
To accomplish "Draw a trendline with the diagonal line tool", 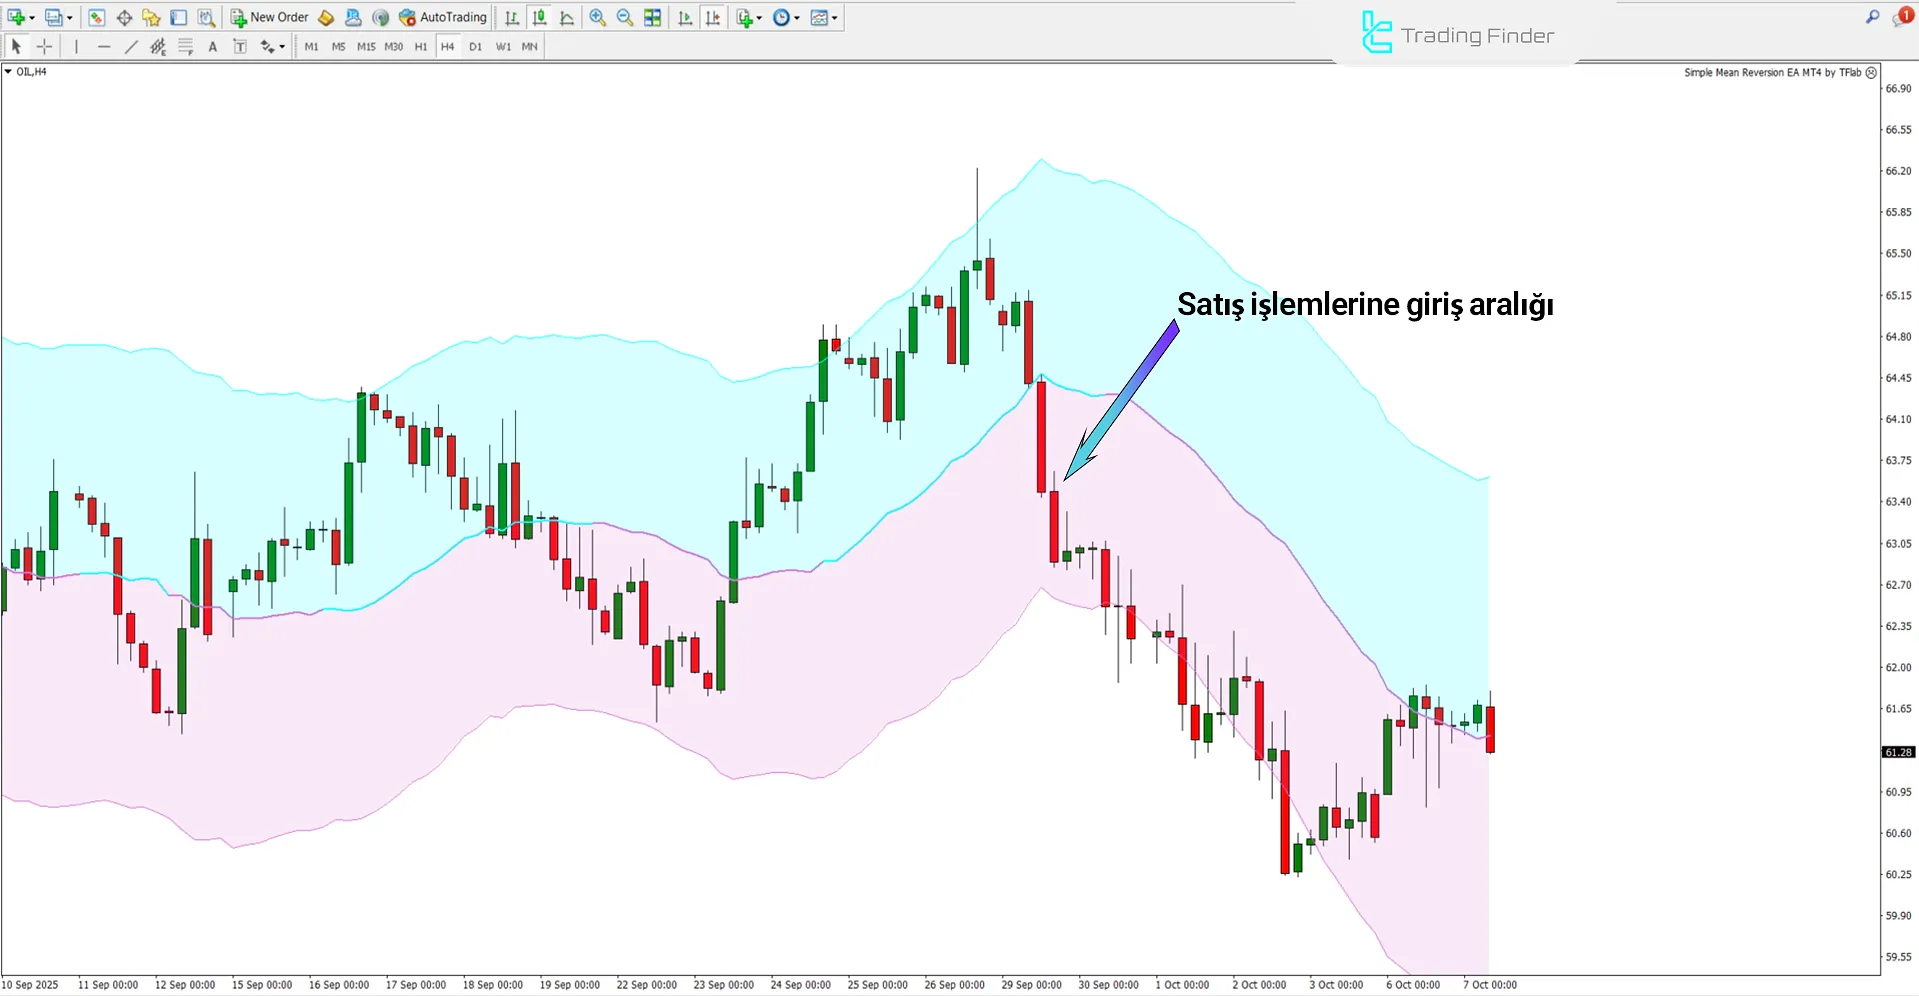I will point(131,47).
